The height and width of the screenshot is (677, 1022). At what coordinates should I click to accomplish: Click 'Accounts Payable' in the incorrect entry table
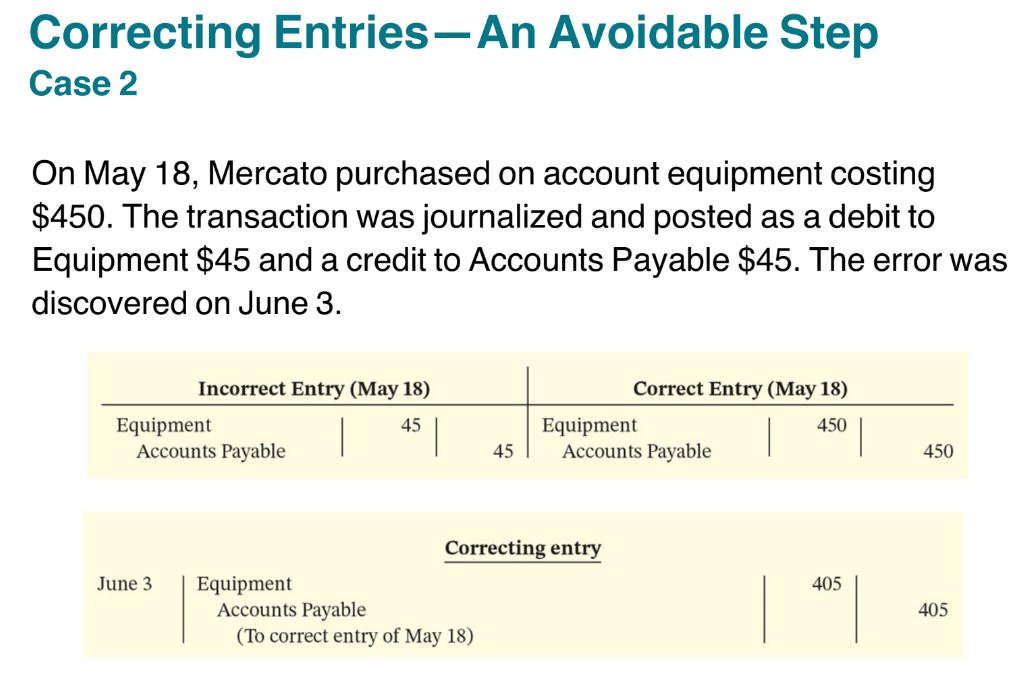(211, 452)
